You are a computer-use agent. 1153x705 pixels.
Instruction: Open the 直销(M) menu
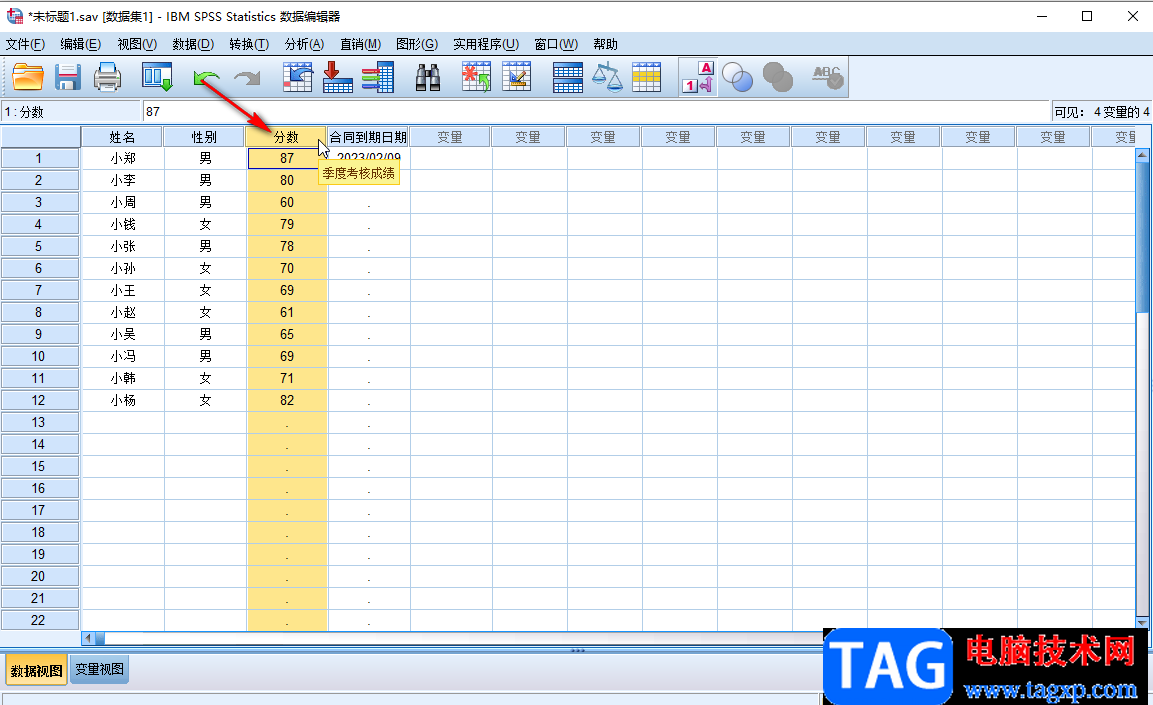pos(360,44)
